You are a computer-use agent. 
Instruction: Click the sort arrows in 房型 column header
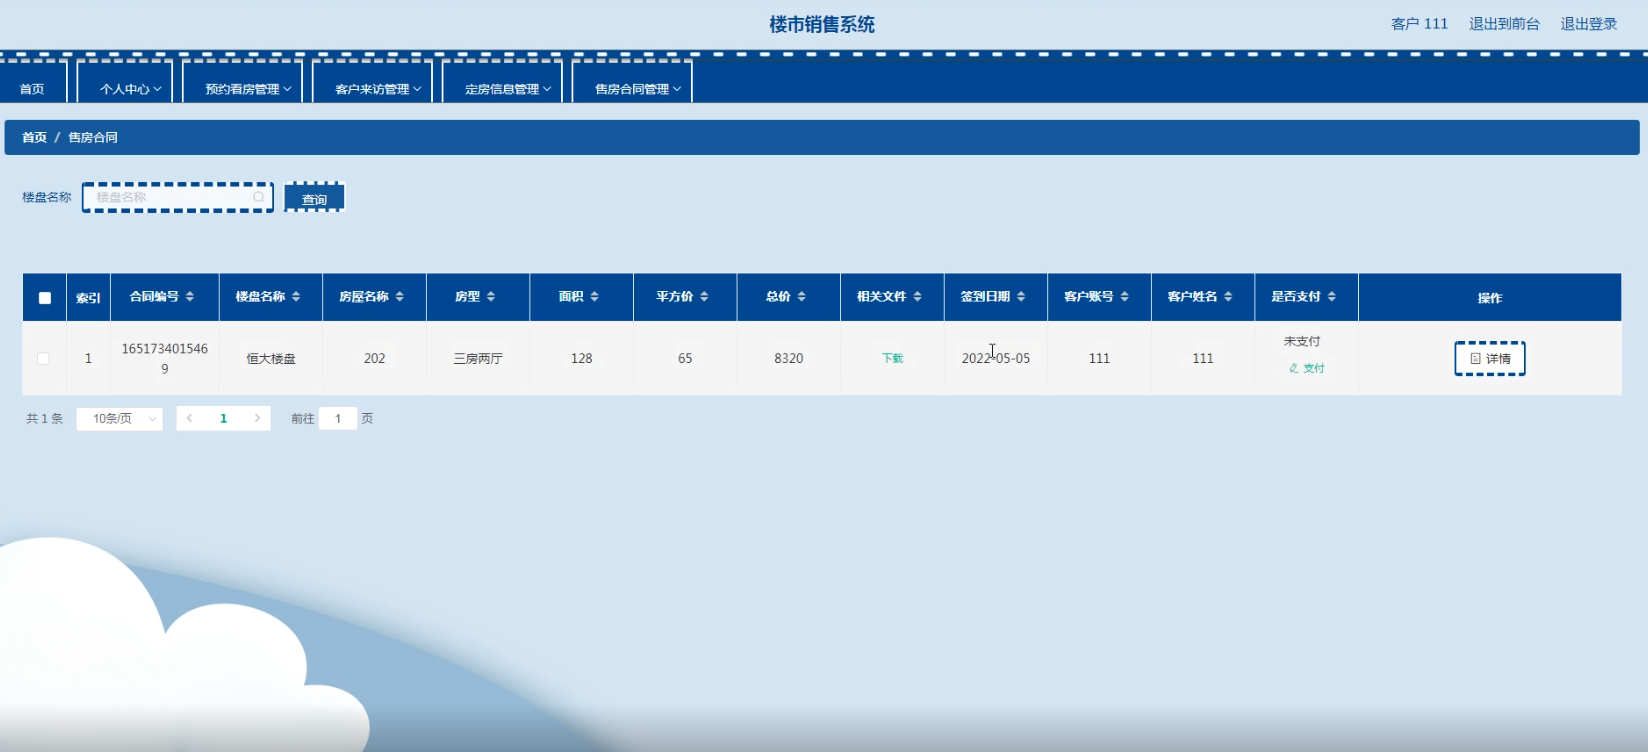click(x=491, y=297)
